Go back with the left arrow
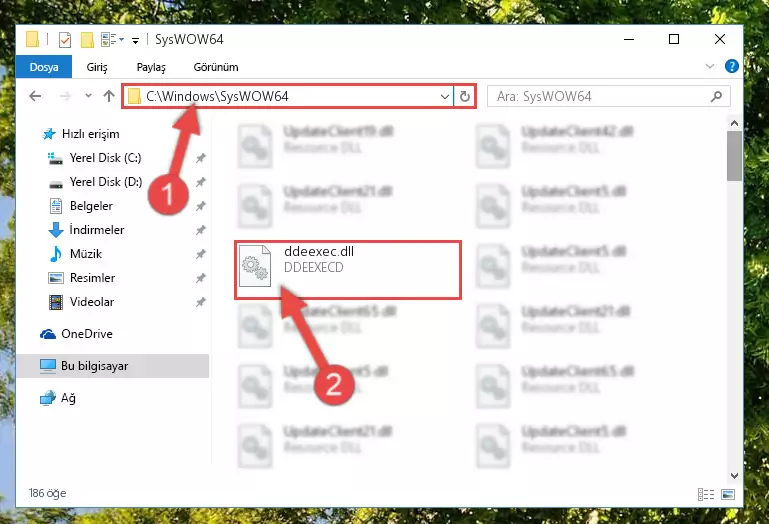 click(x=35, y=96)
